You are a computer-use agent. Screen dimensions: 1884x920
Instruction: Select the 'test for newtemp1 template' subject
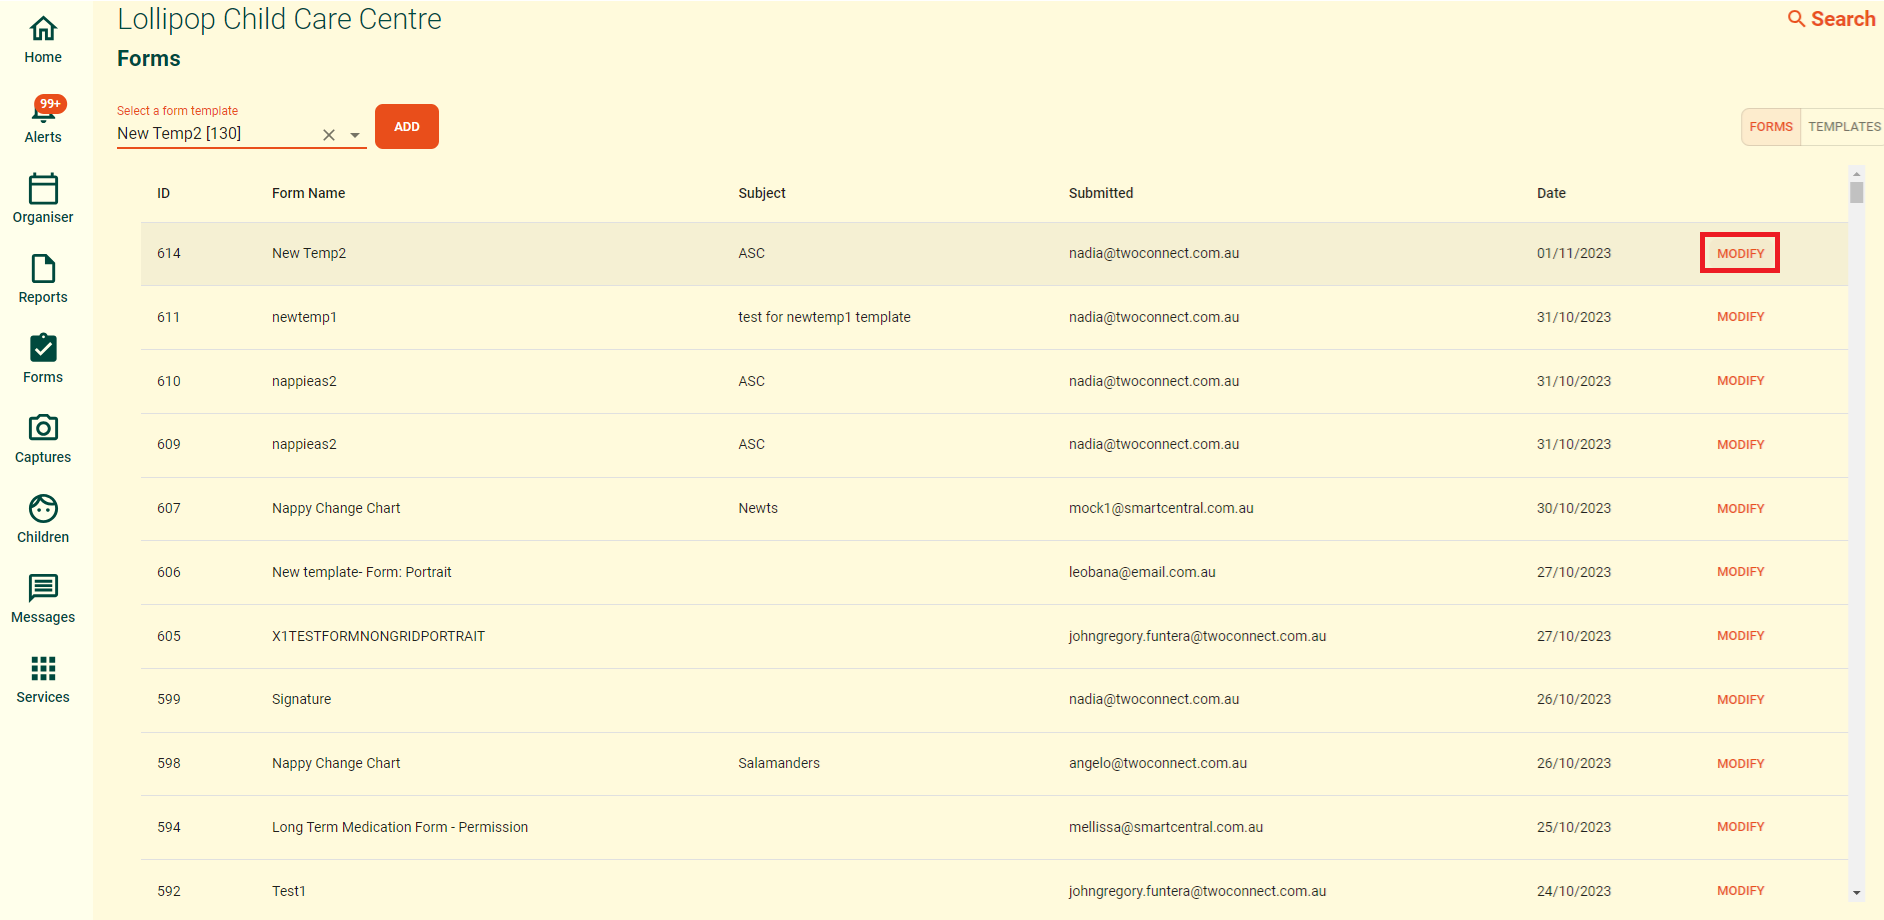(x=824, y=317)
